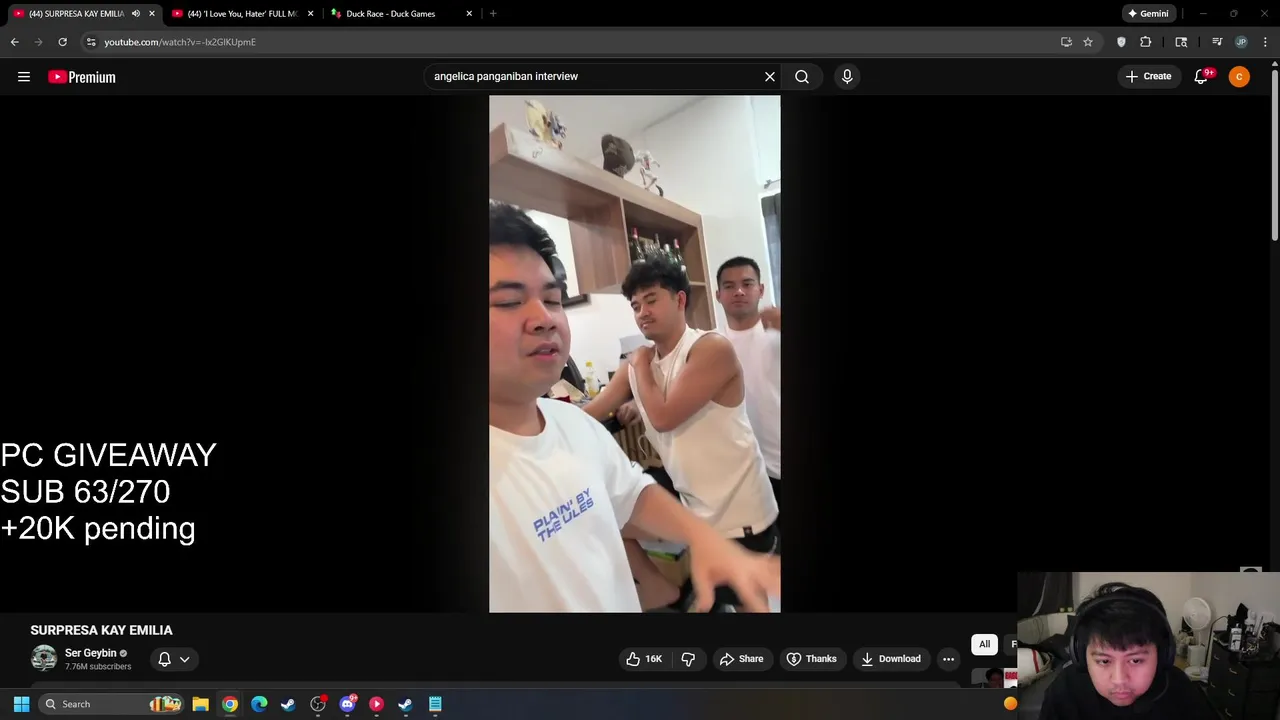Clear the search text with the X
Viewport: 1280px width, 720px height.
click(x=770, y=76)
